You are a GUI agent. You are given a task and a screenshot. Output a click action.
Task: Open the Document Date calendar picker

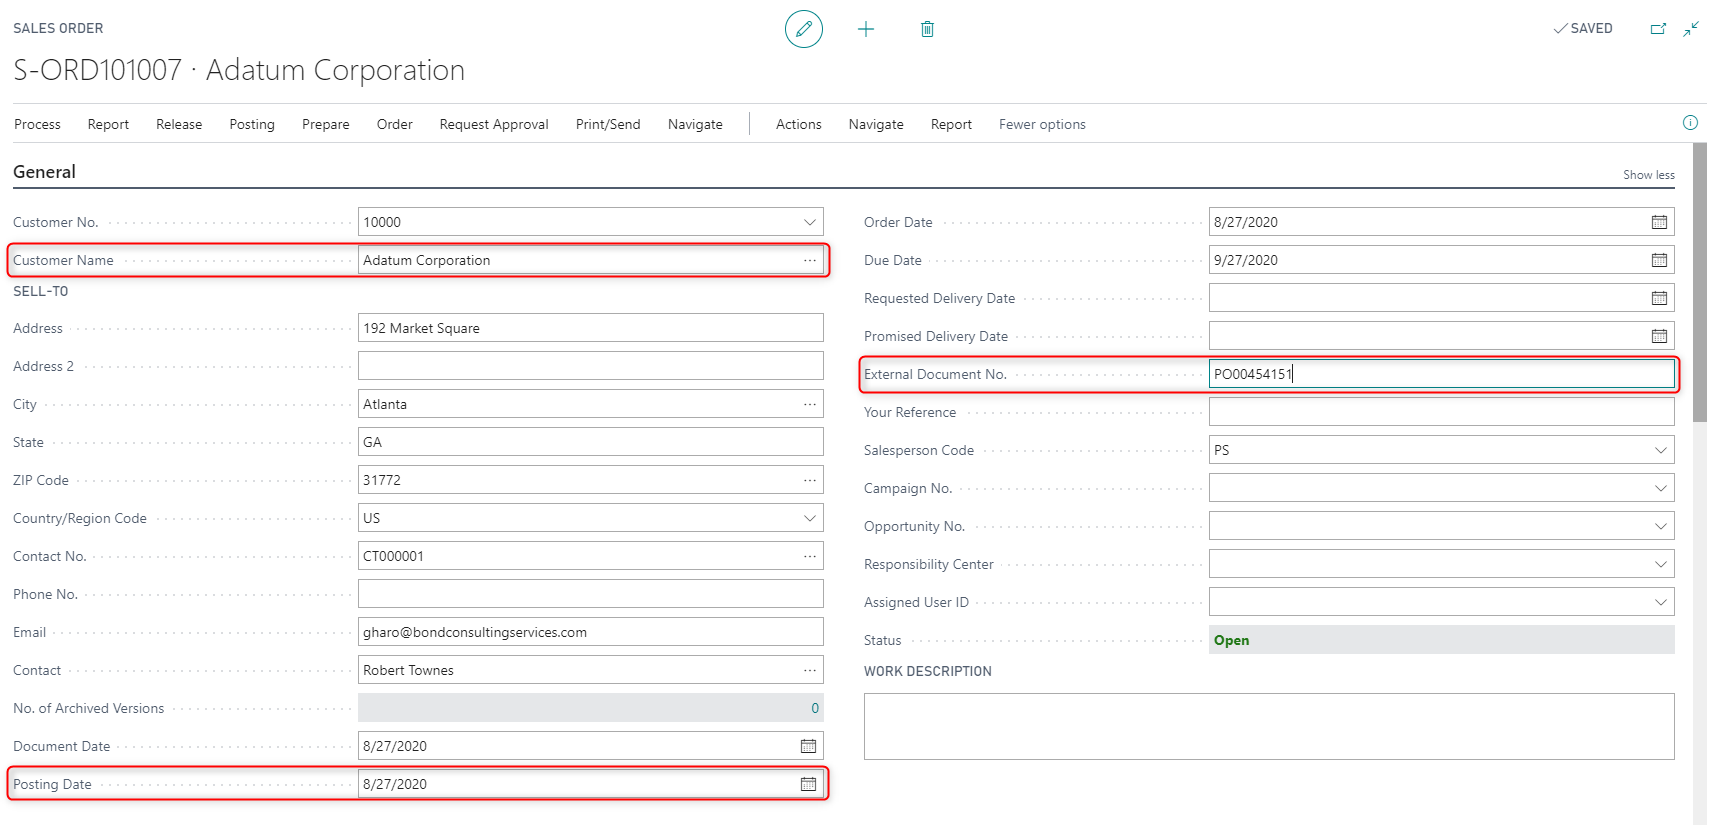click(x=808, y=746)
